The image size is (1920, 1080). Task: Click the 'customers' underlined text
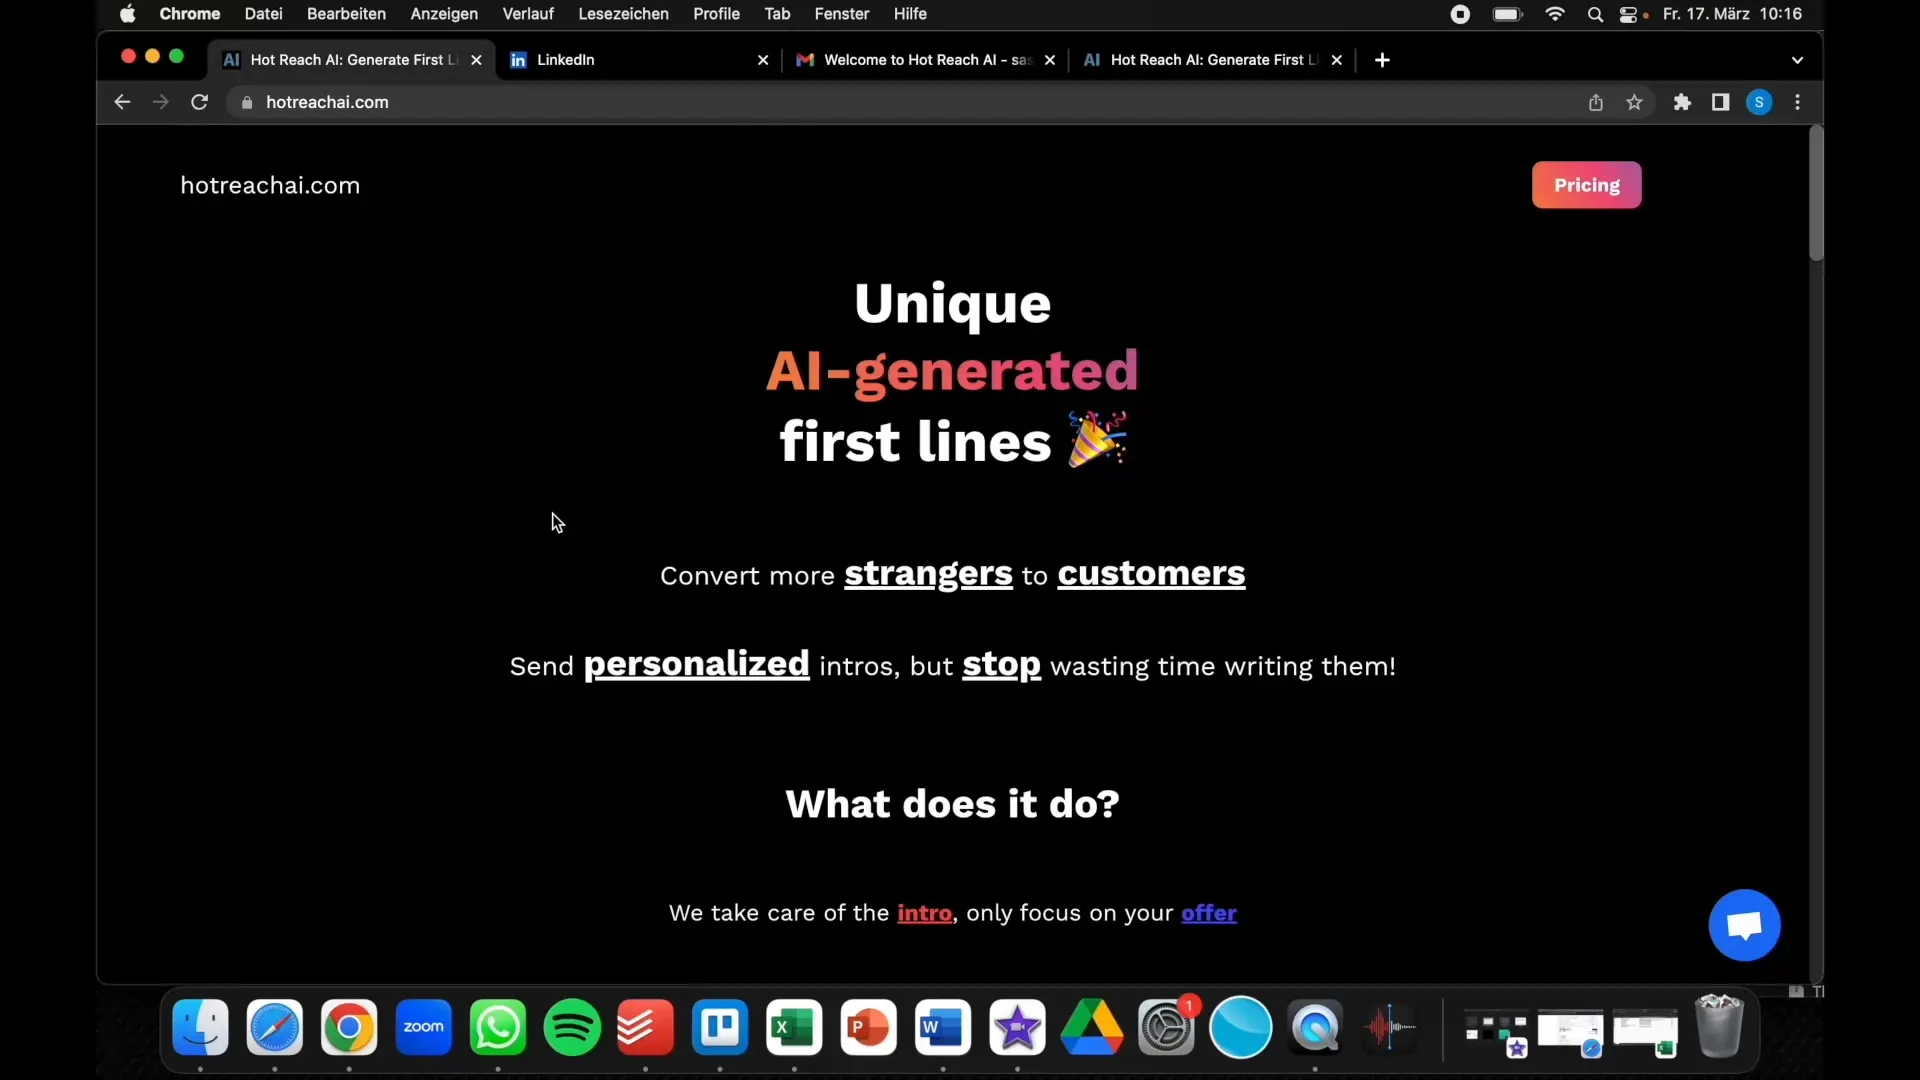pyautogui.click(x=1151, y=574)
